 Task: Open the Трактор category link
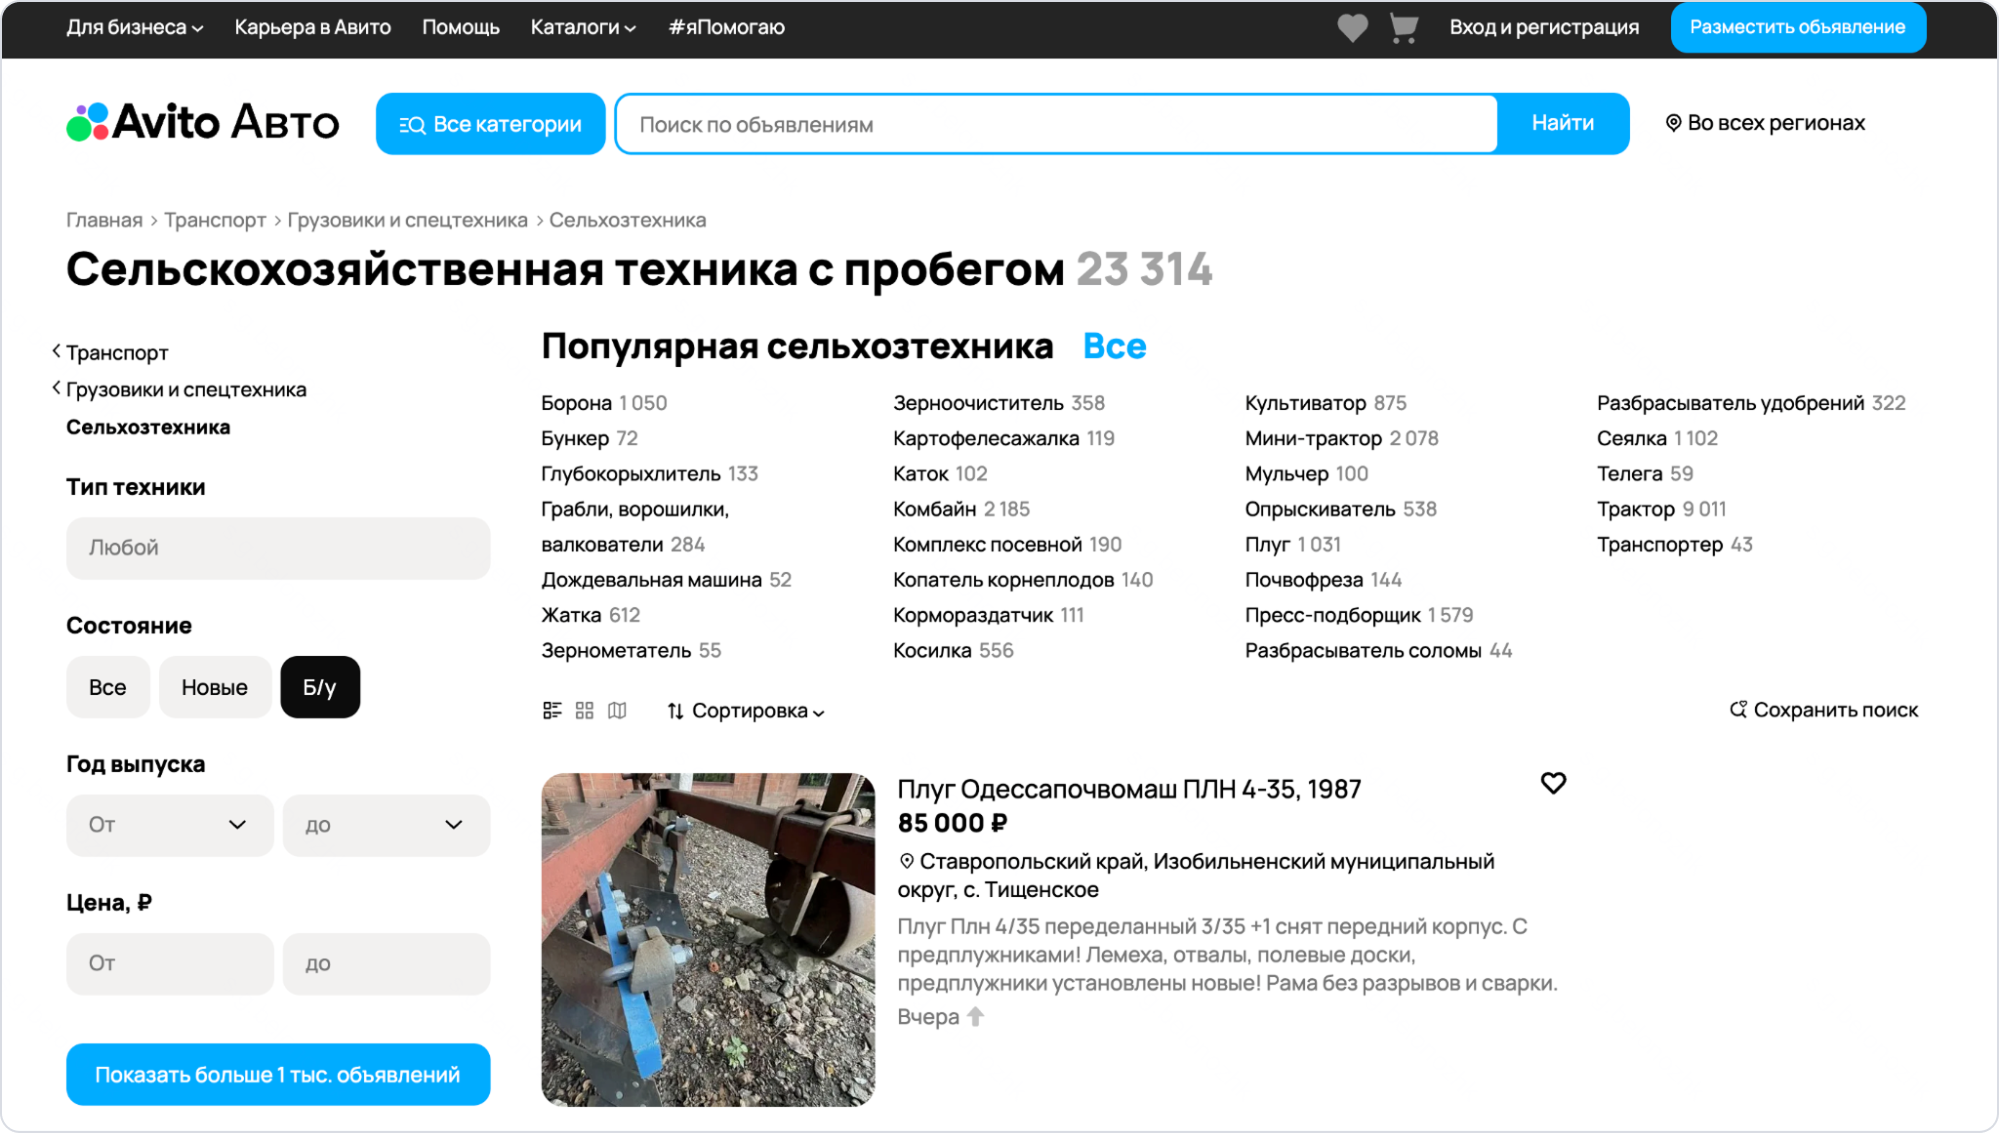click(x=1635, y=509)
